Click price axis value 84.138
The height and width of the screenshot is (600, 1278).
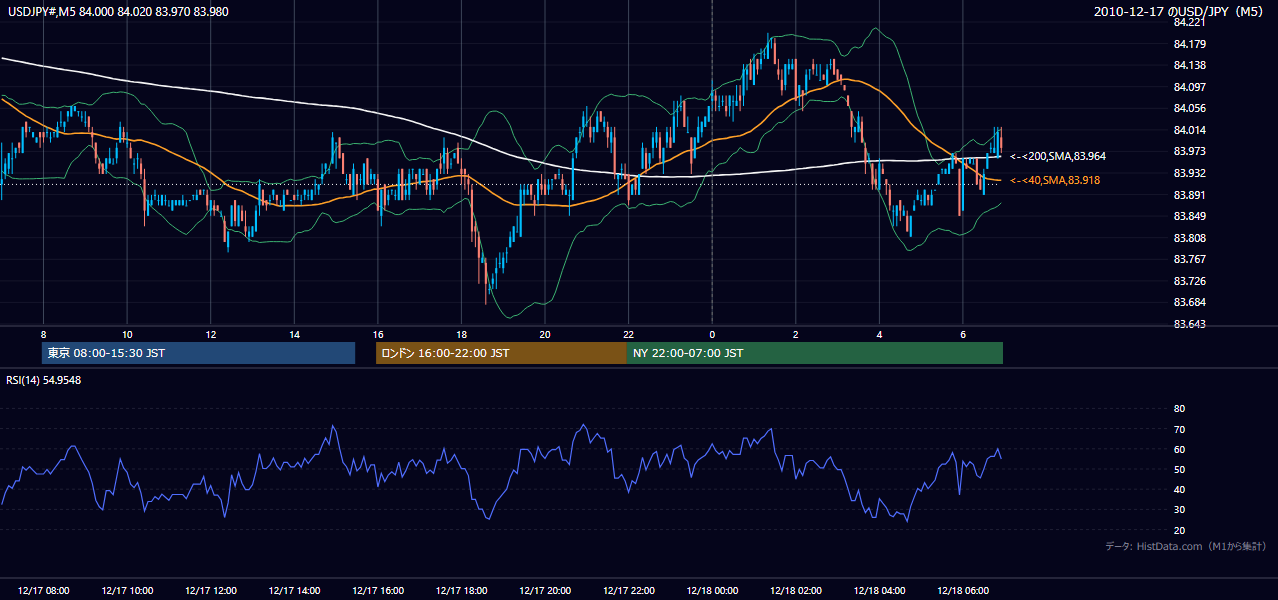click(x=1189, y=65)
